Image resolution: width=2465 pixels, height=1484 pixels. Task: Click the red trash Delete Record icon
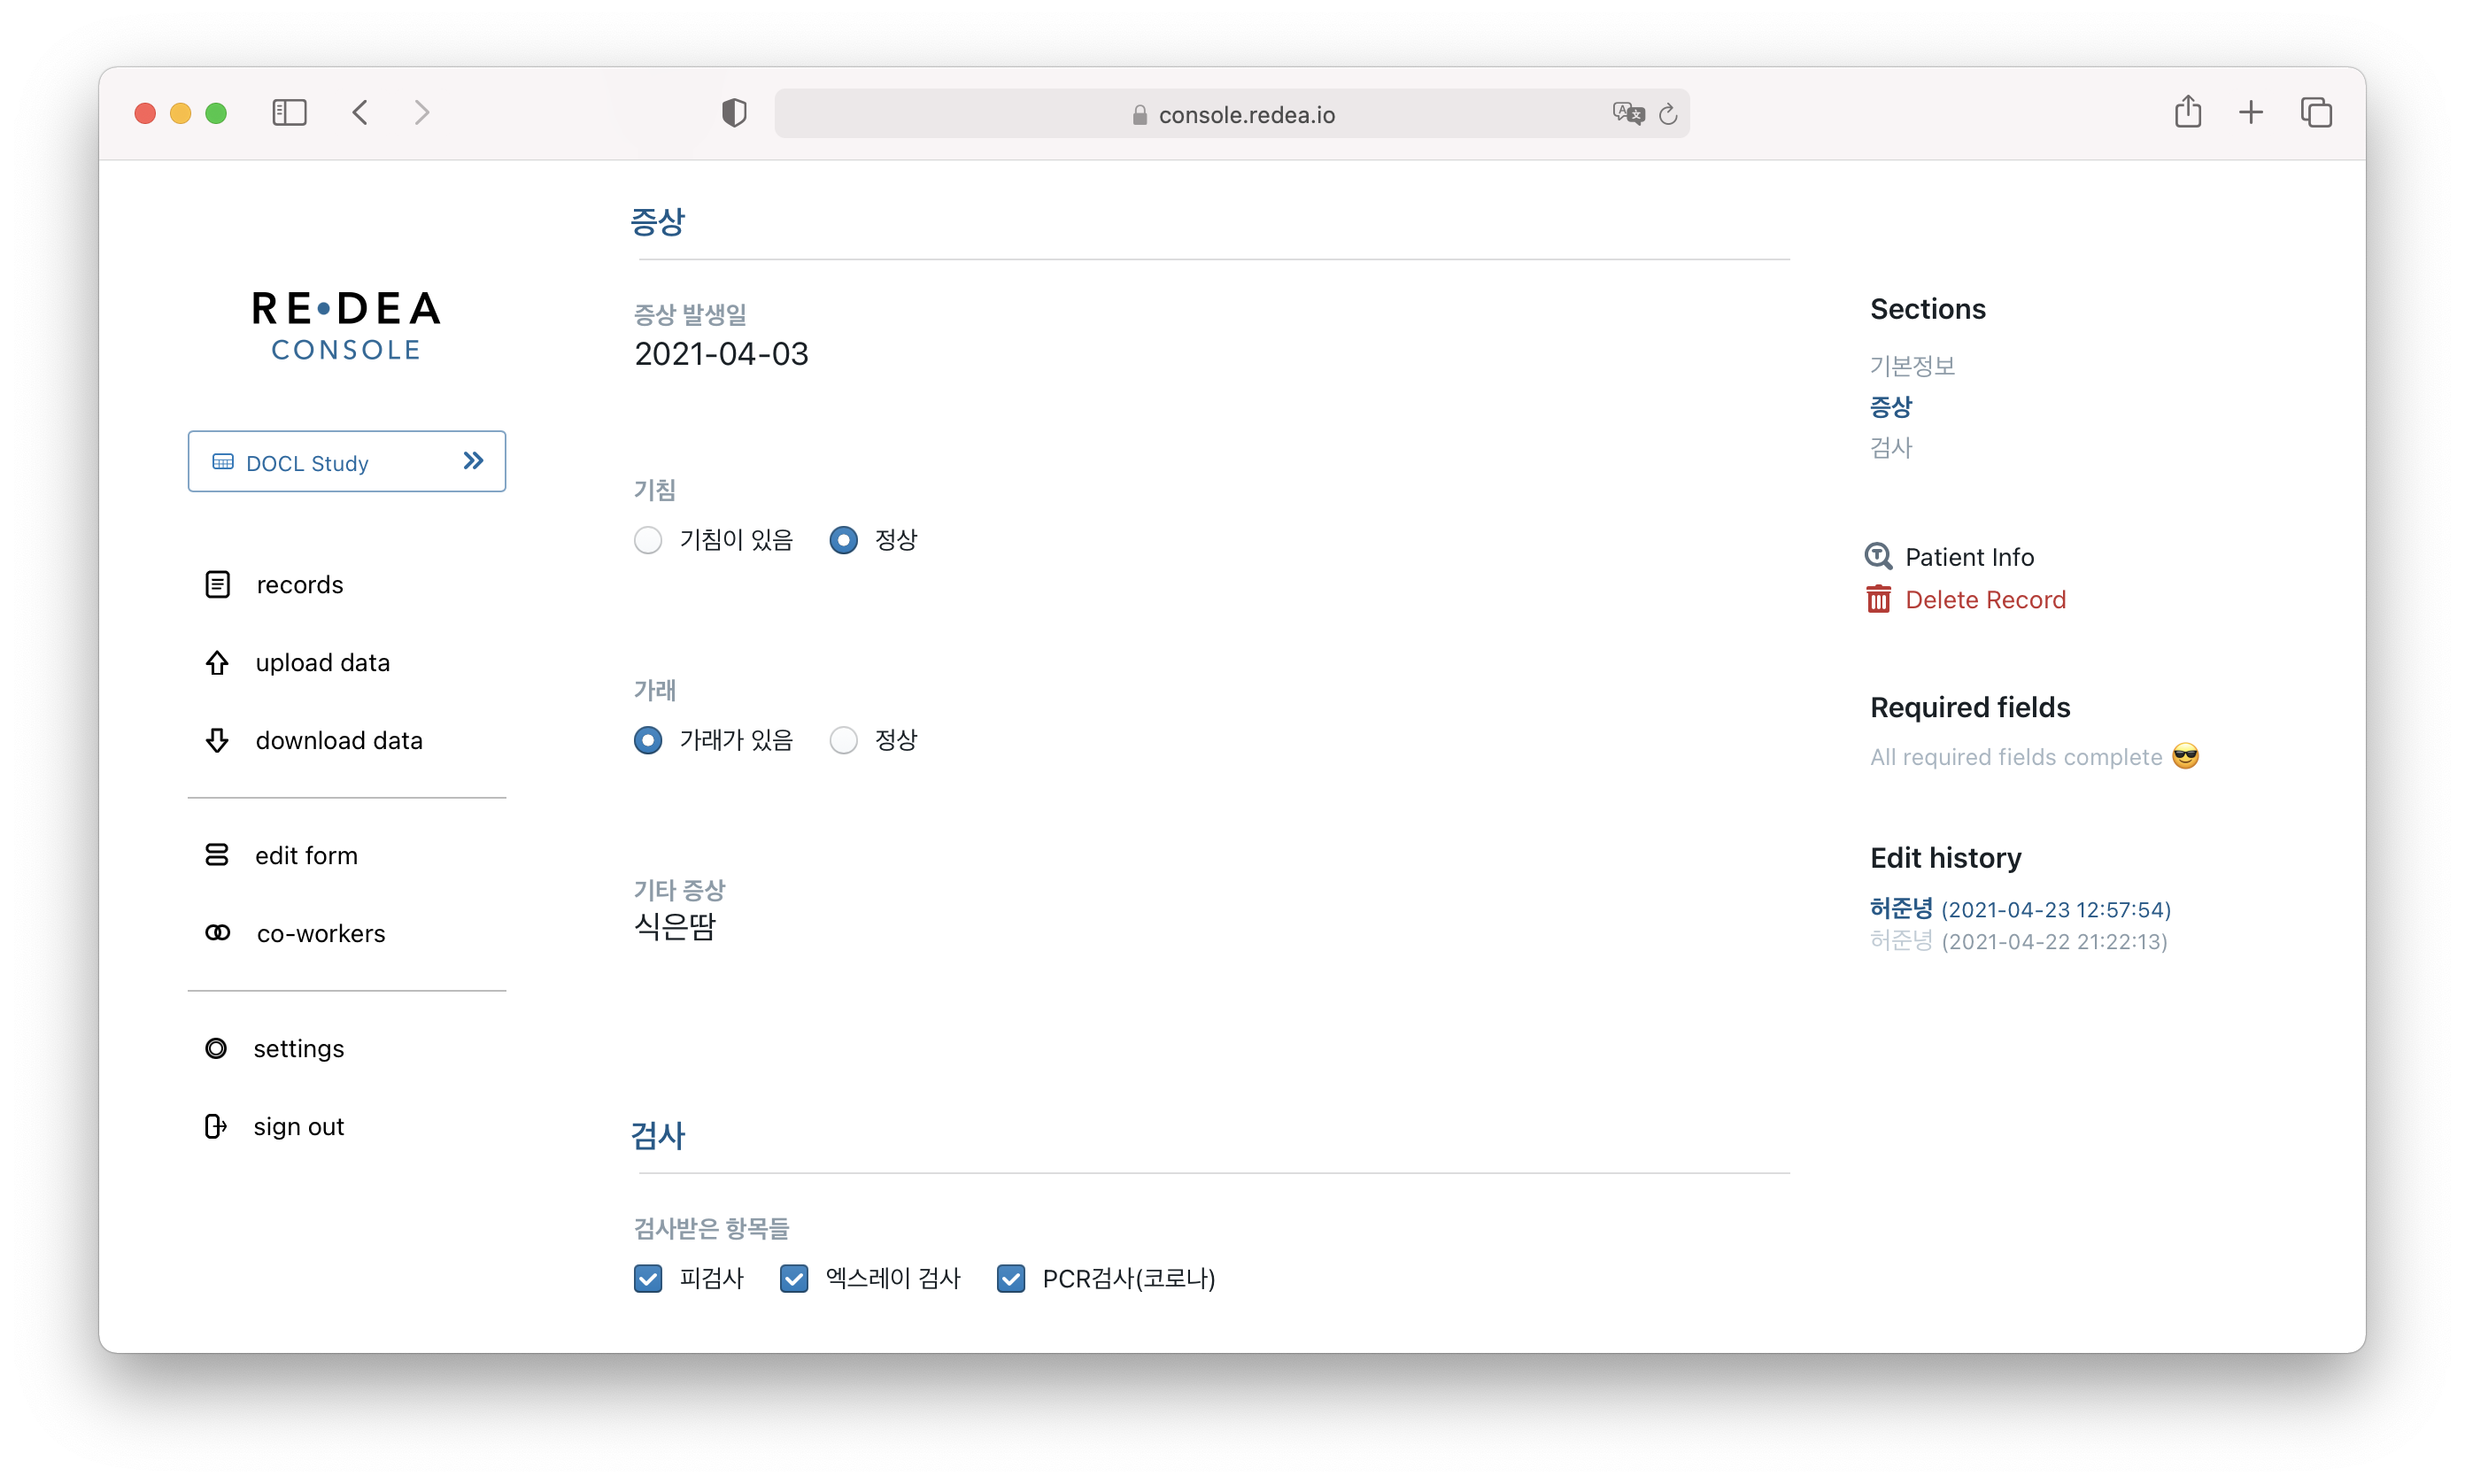pos(1878,600)
